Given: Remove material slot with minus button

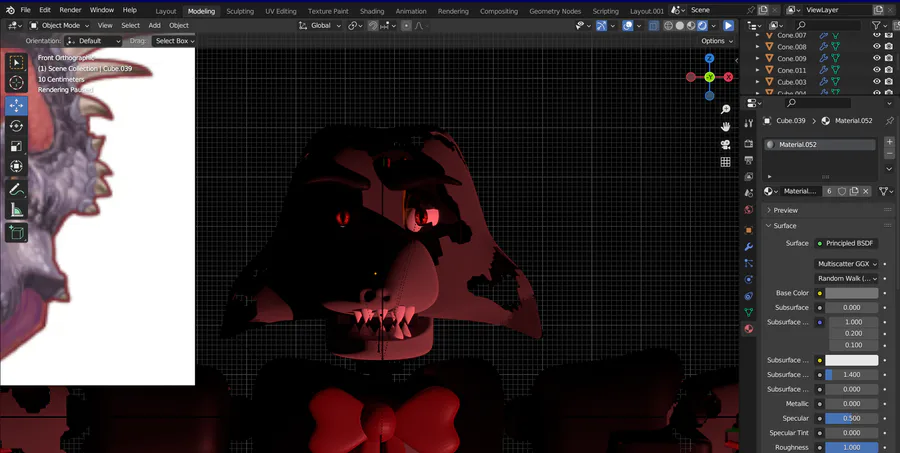Looking at the screenshot, I should click(x=890, y=154).
